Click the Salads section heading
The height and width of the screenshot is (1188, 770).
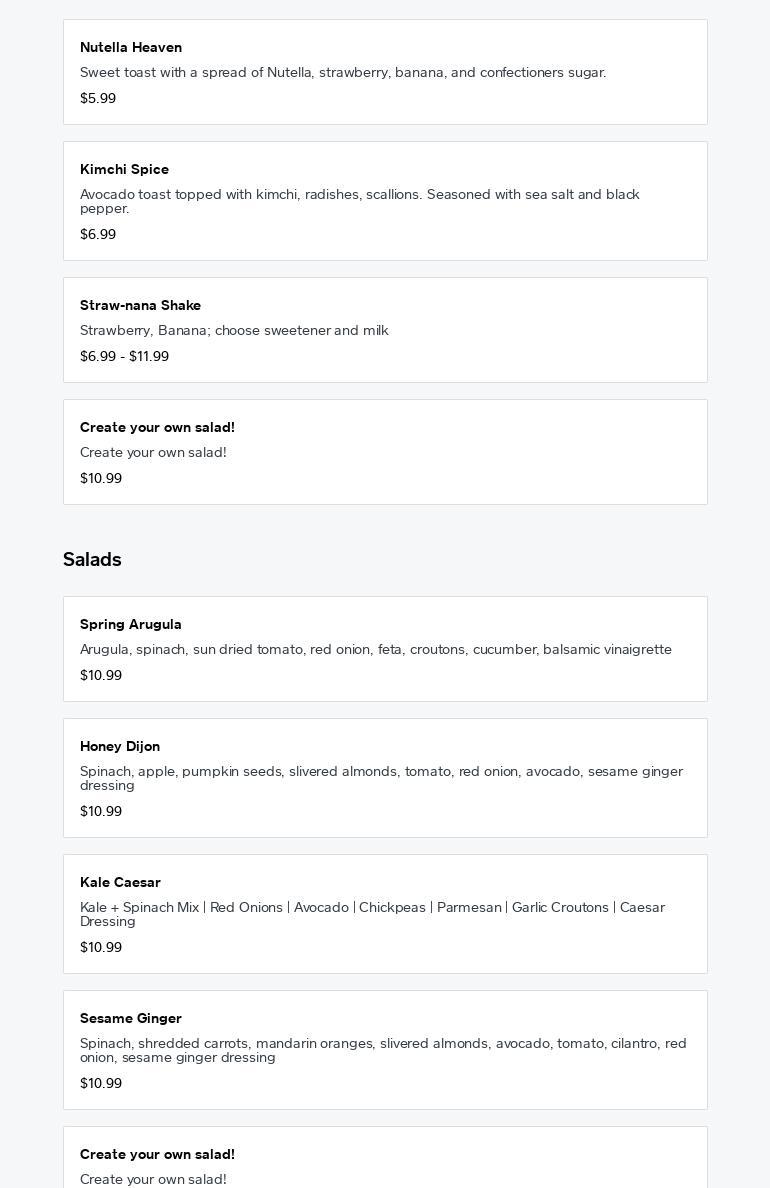[92, 559]
